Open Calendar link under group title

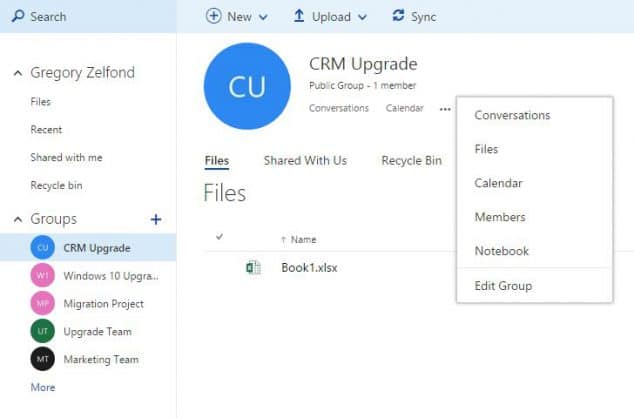coord(405,108)
